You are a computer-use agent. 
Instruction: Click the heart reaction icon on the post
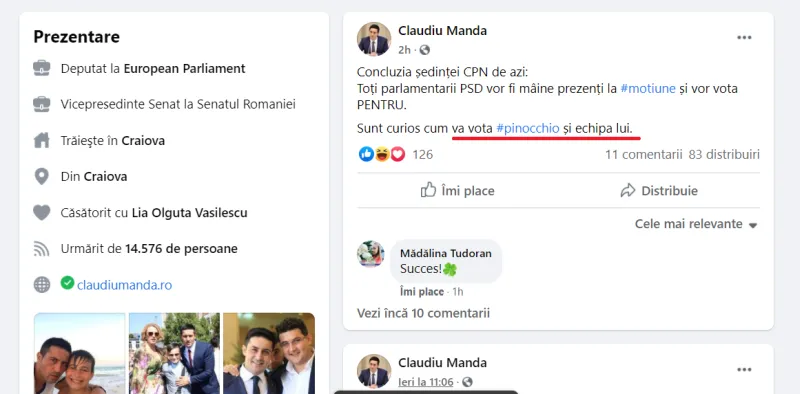coord(398,154)
